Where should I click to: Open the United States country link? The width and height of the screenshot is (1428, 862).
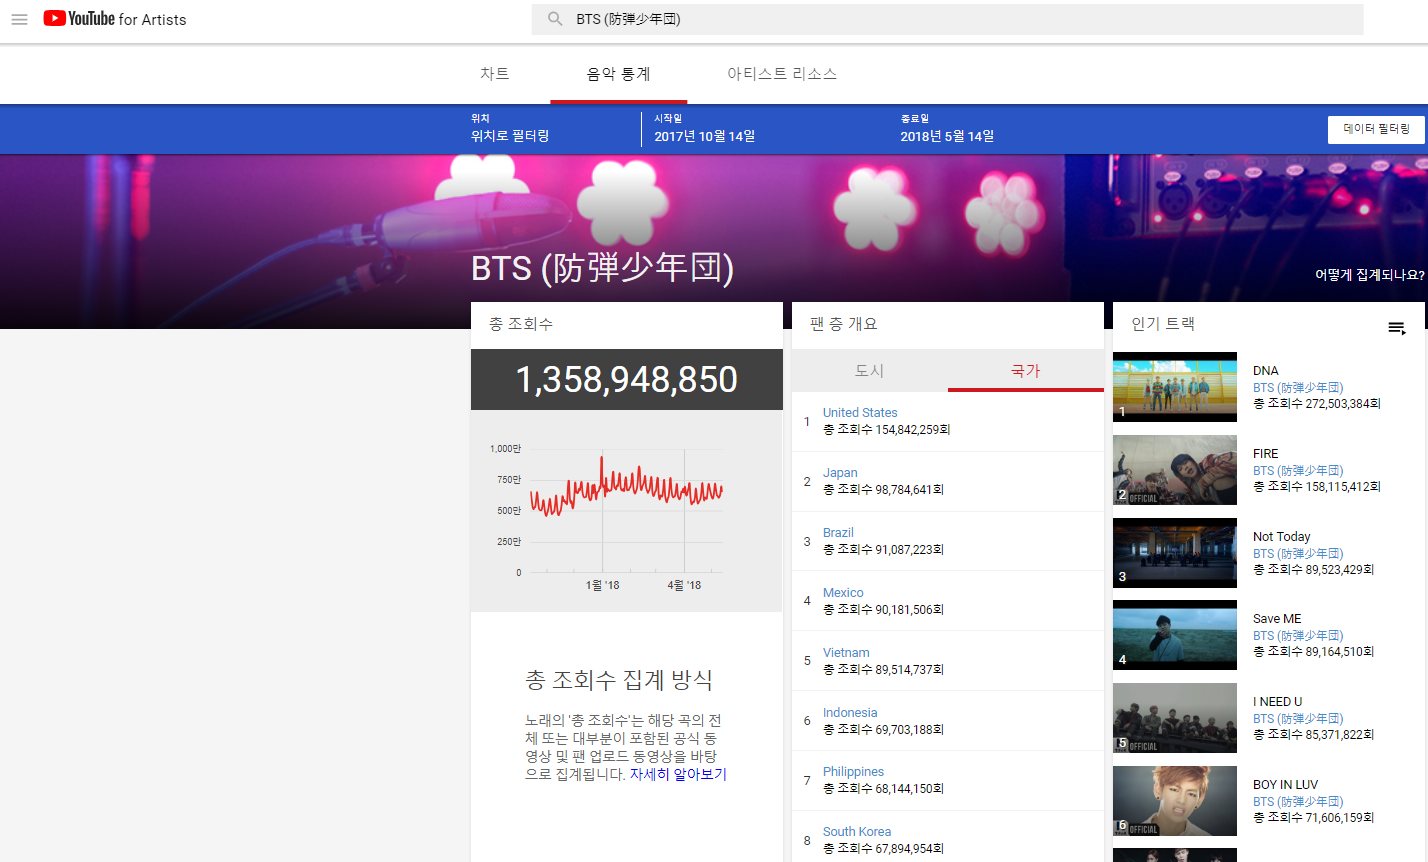[x=860, y=412]
